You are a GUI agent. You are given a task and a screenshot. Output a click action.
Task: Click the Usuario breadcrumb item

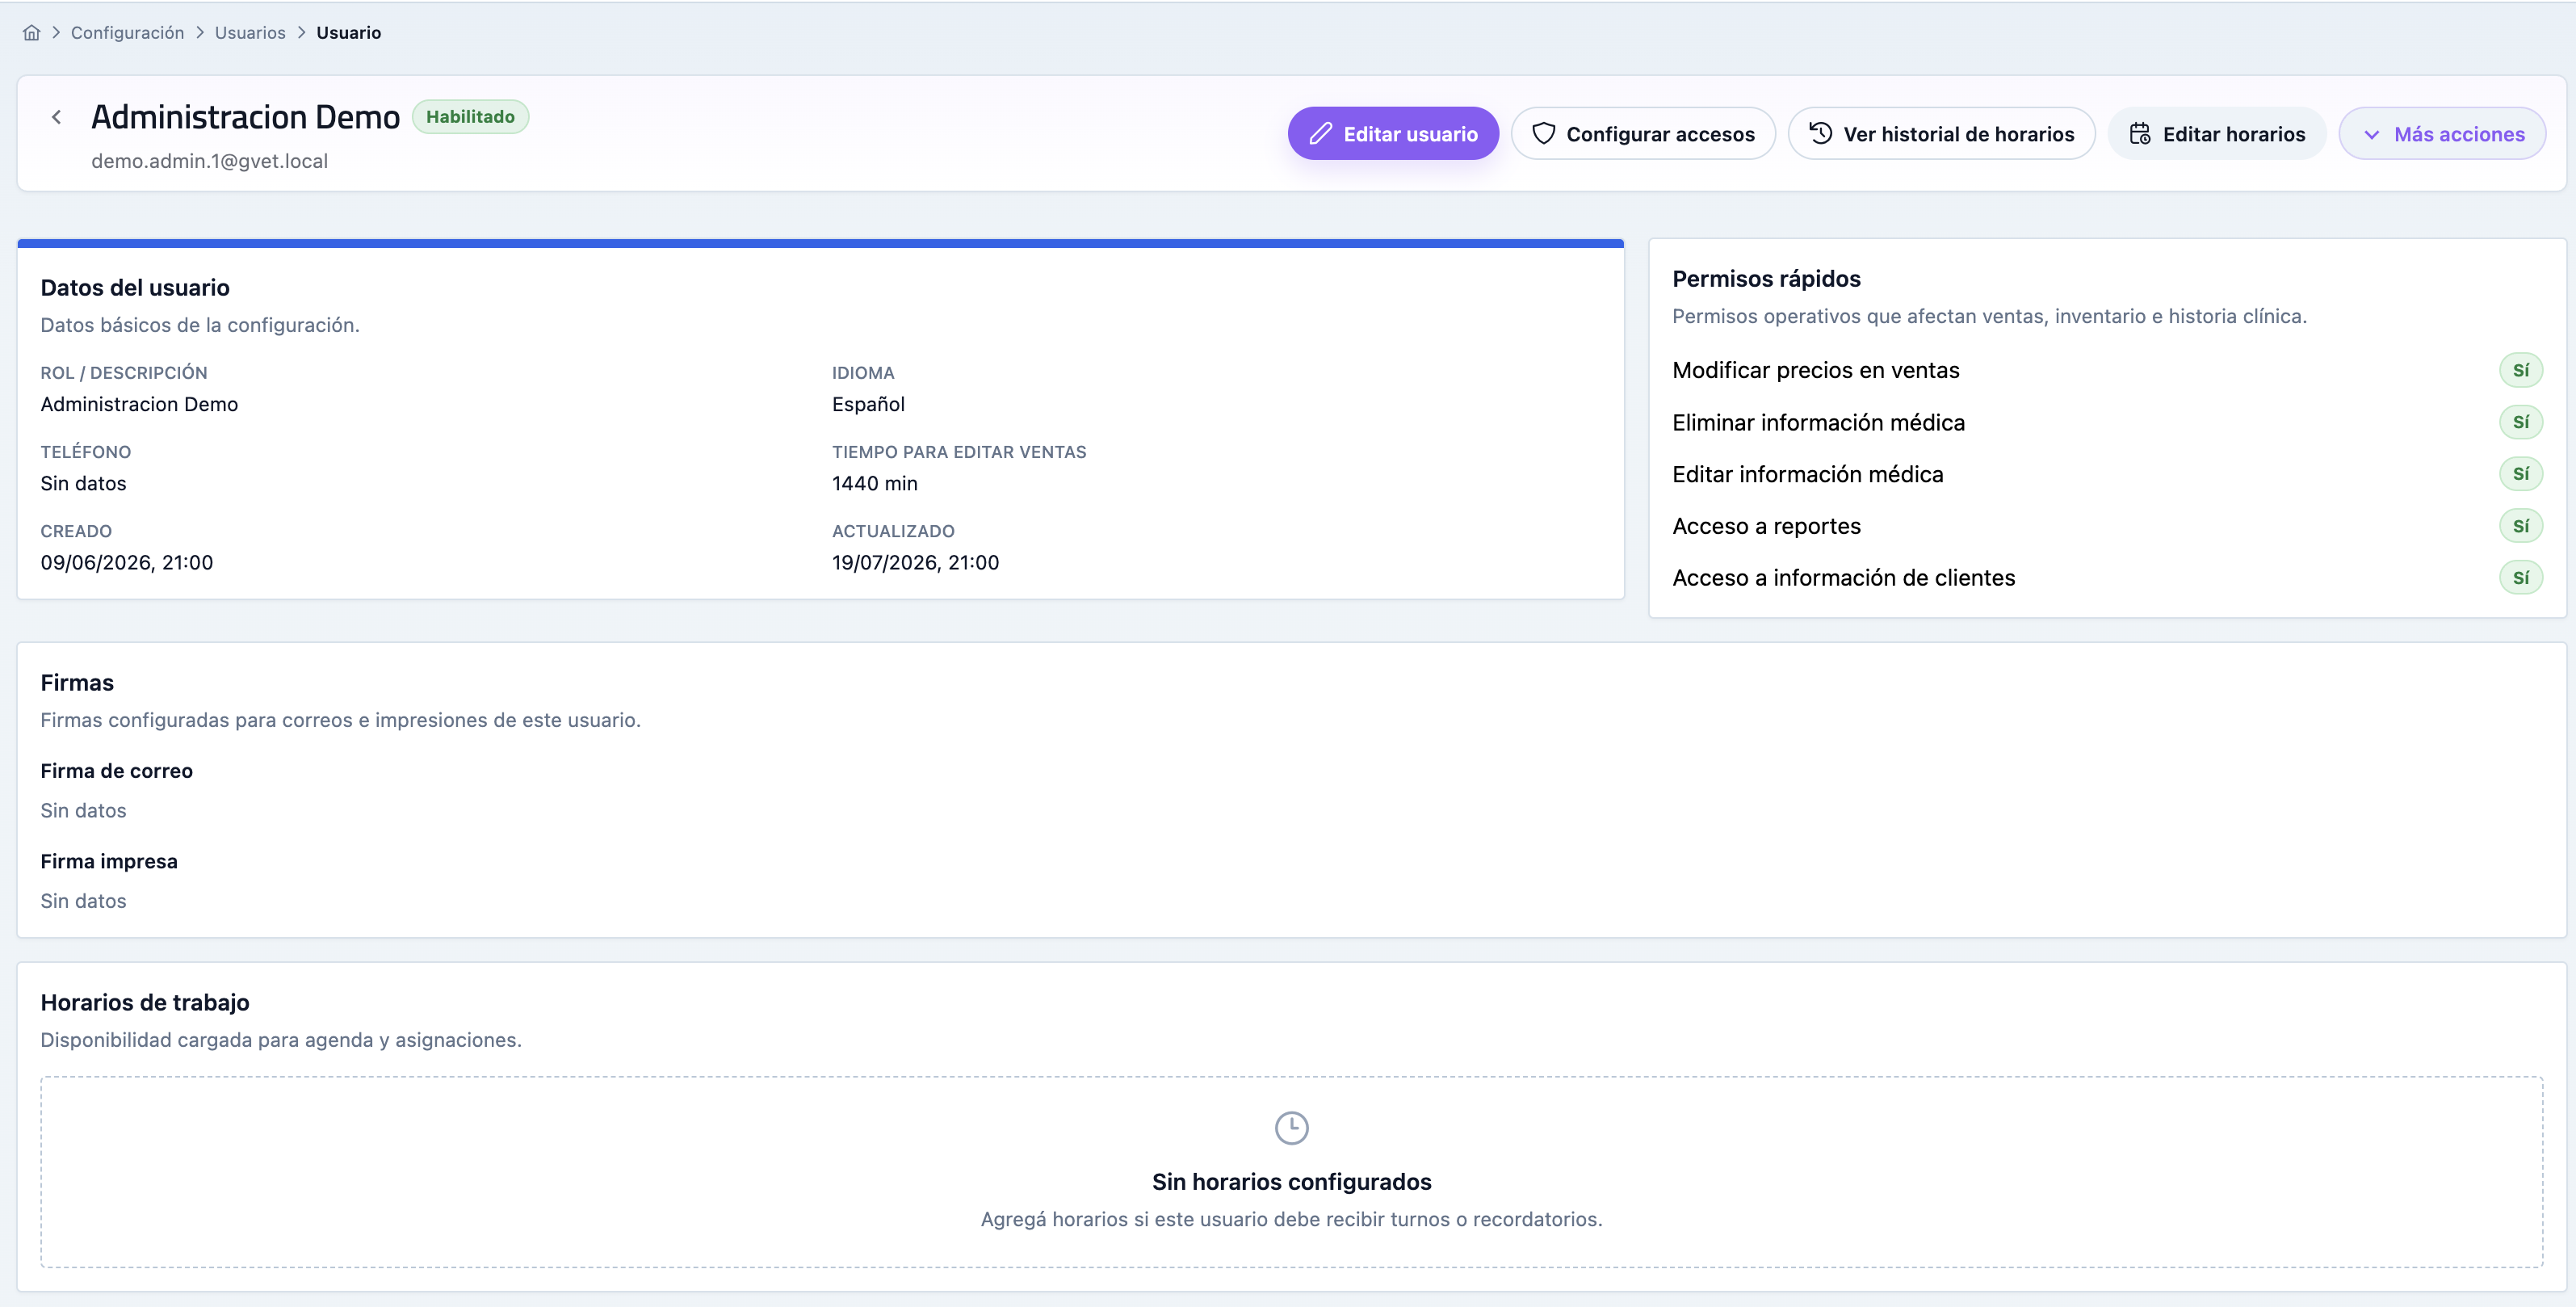(x=349, y=33)
